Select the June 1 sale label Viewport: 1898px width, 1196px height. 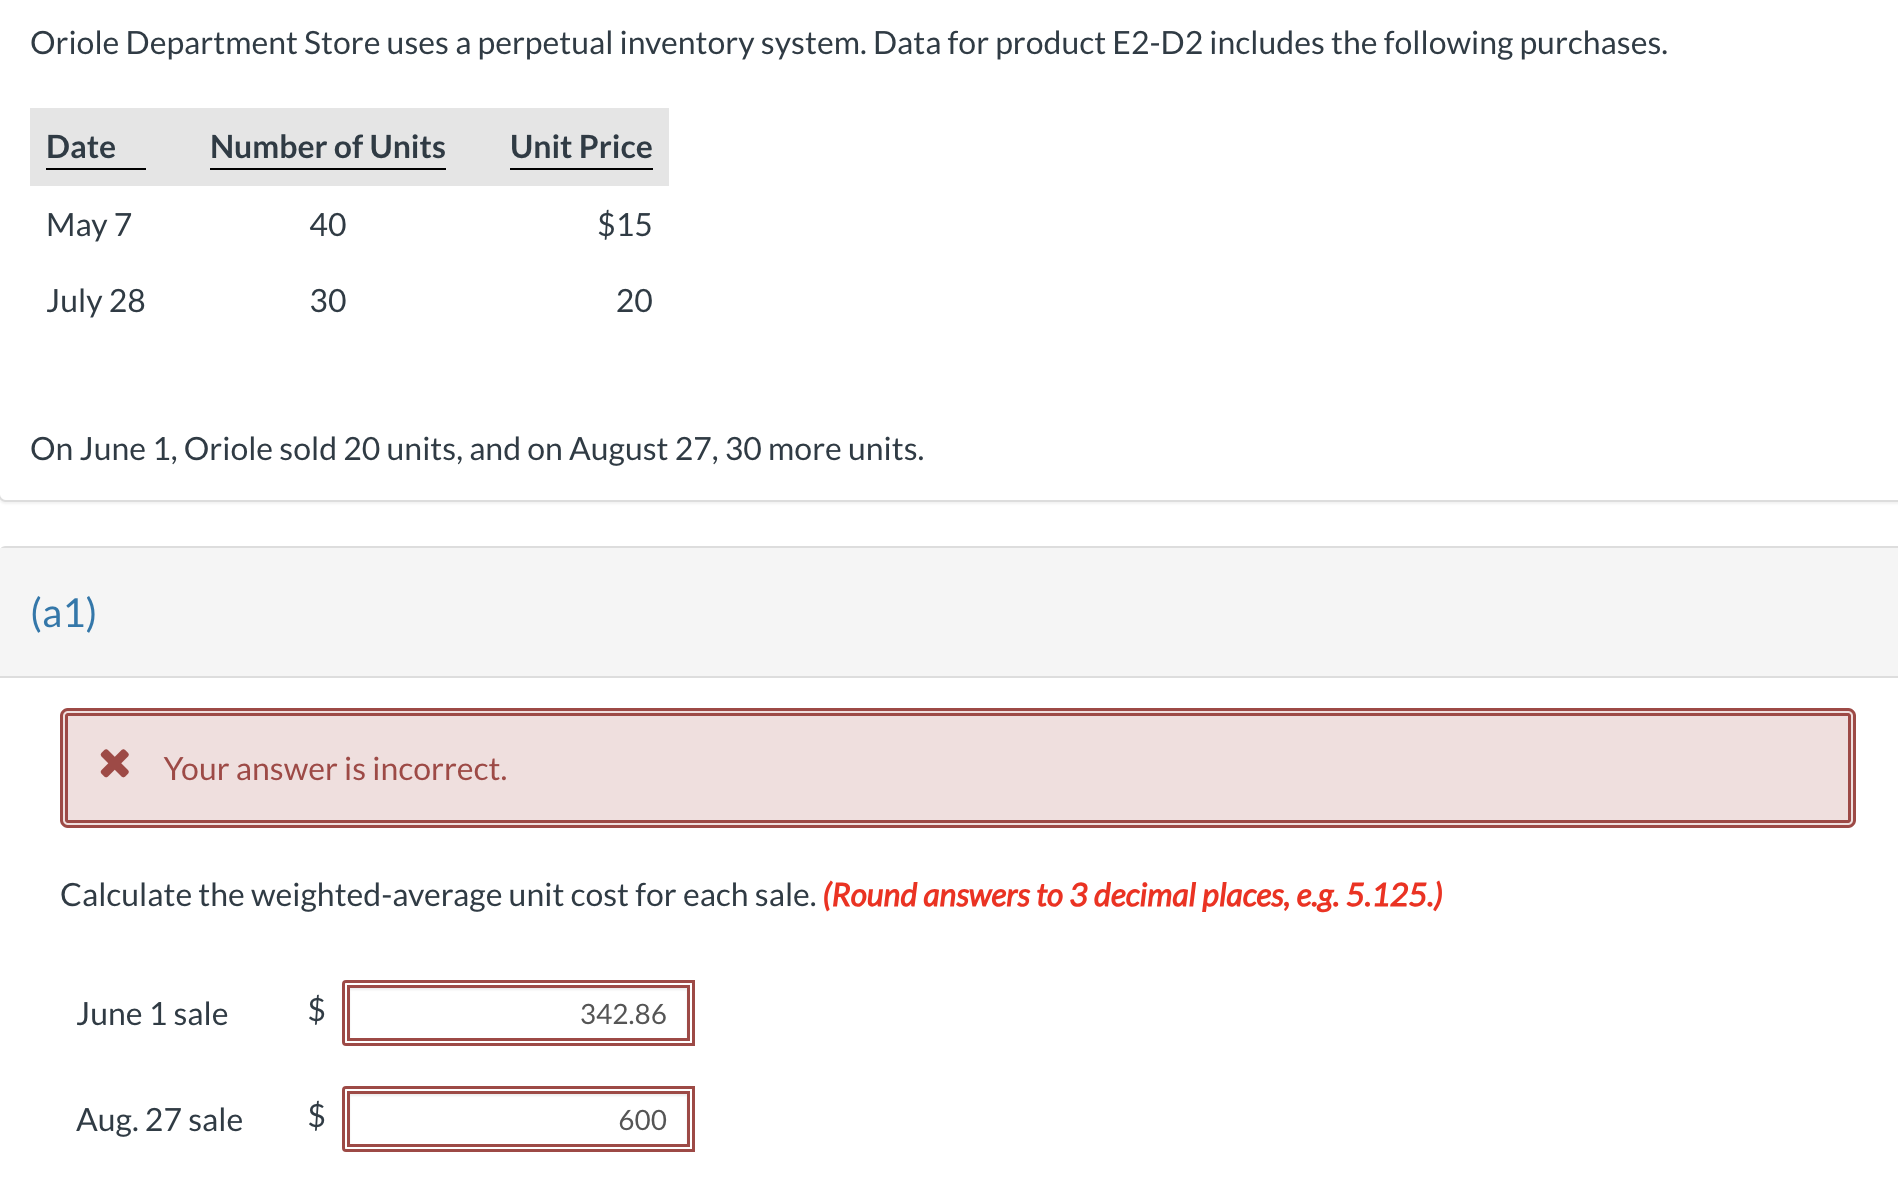click(x=153, y=1013)
